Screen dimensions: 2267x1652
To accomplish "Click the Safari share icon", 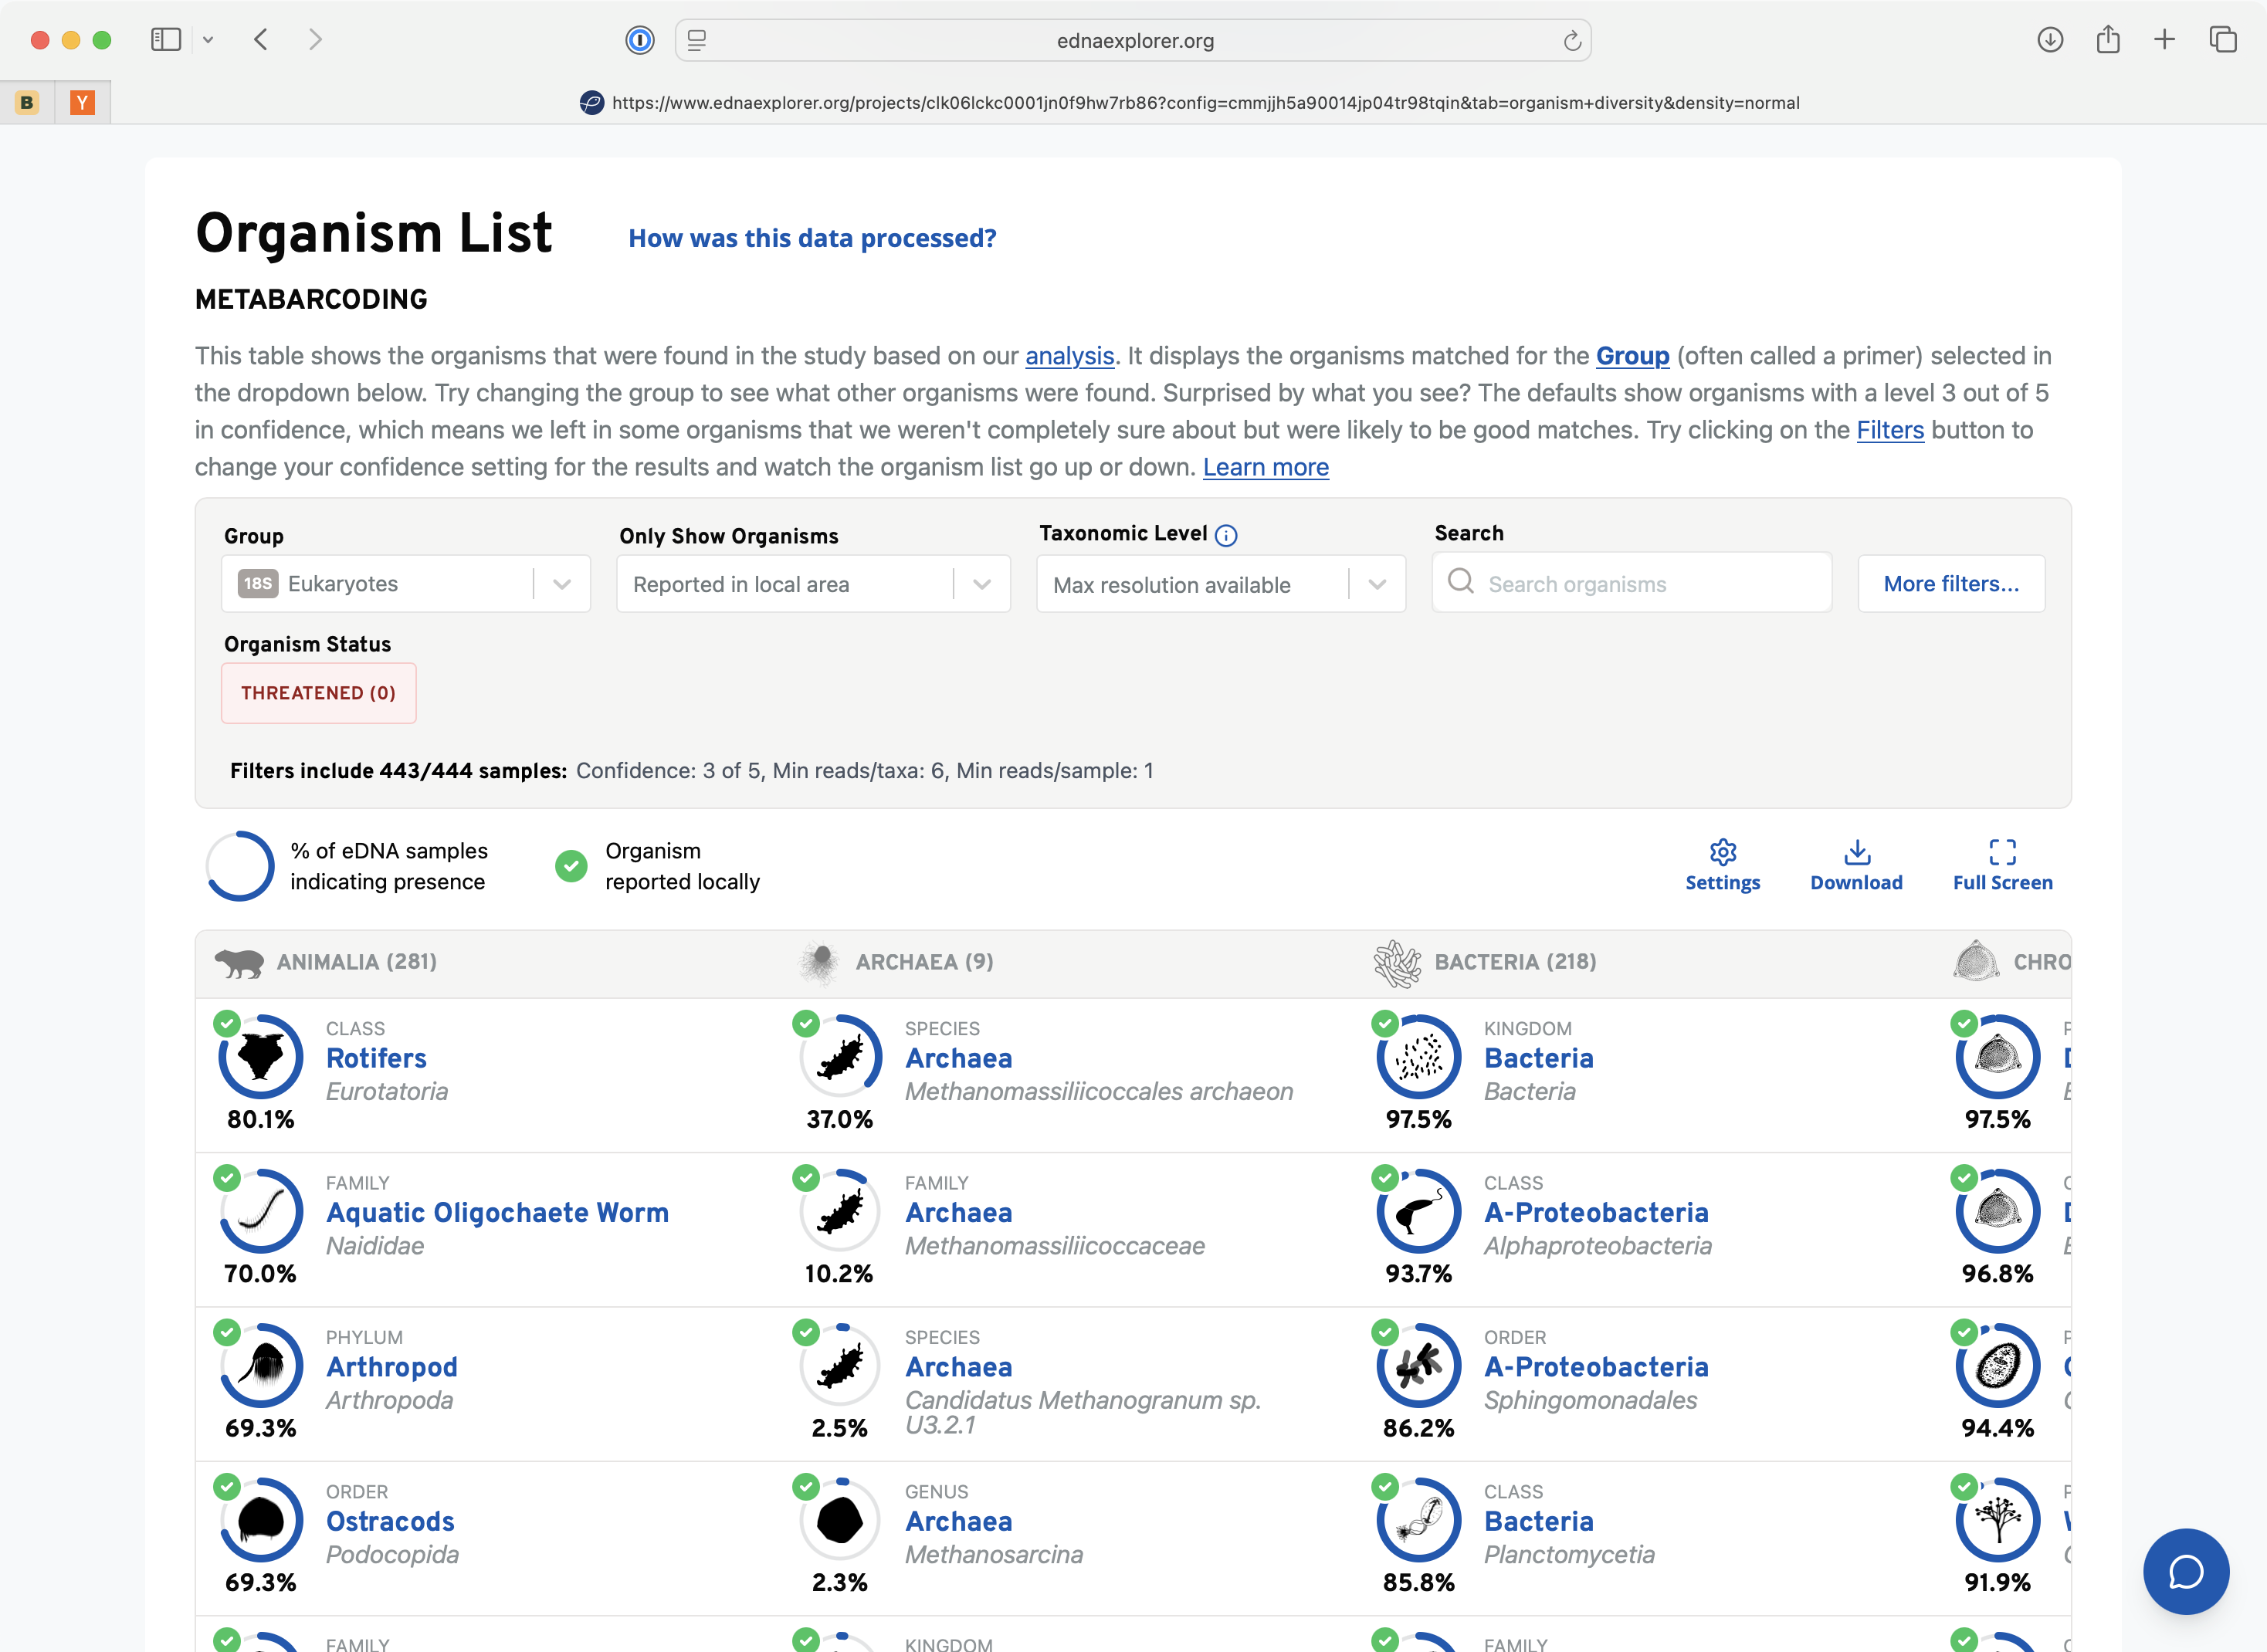I will click(x=2108, y=40).
